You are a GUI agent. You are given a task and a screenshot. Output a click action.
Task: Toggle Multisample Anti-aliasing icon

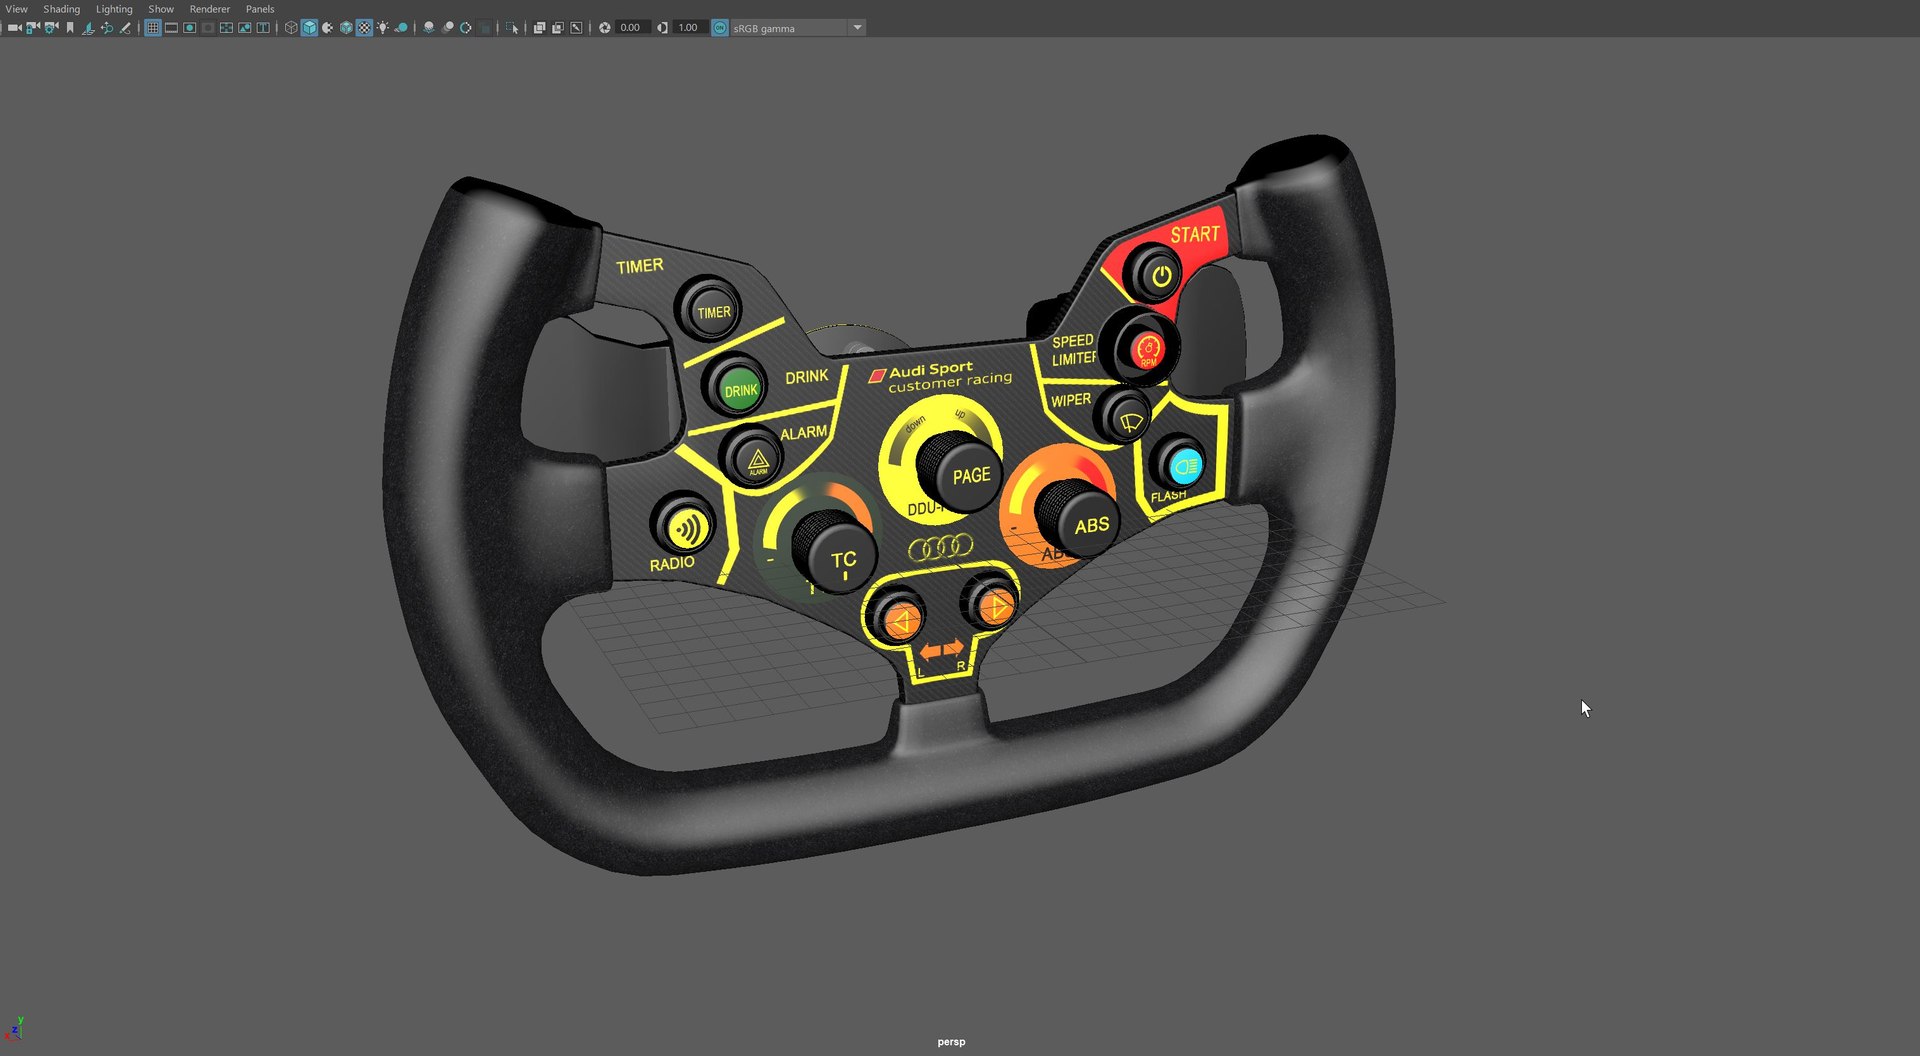465,28
